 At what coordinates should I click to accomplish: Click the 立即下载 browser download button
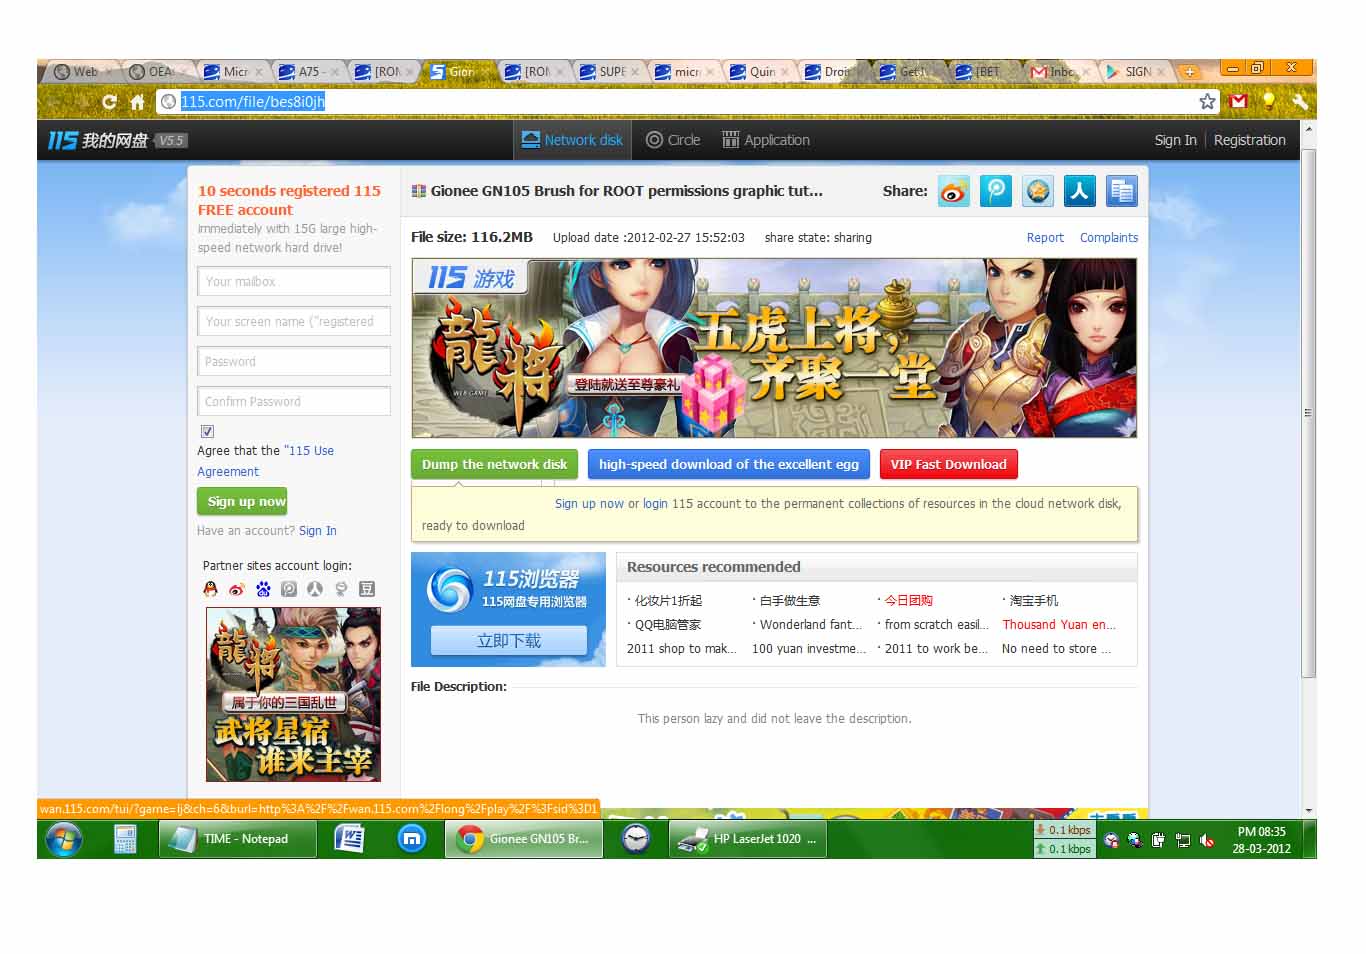pos(508,640)
